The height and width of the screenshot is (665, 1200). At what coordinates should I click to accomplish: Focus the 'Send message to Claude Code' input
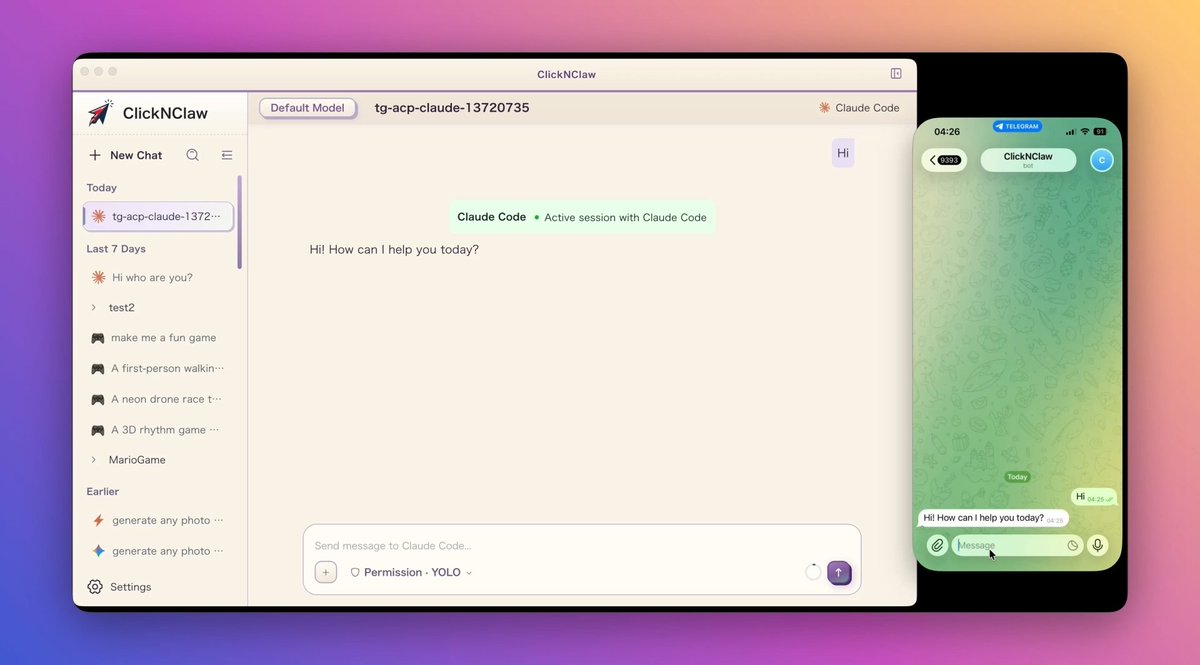(x=582, y=546)
